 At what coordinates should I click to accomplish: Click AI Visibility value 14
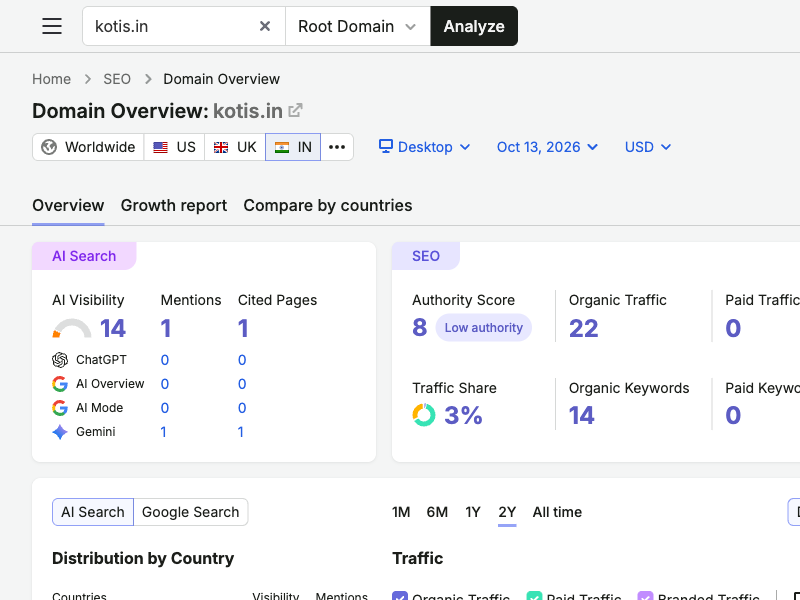(x=113, y=328)
